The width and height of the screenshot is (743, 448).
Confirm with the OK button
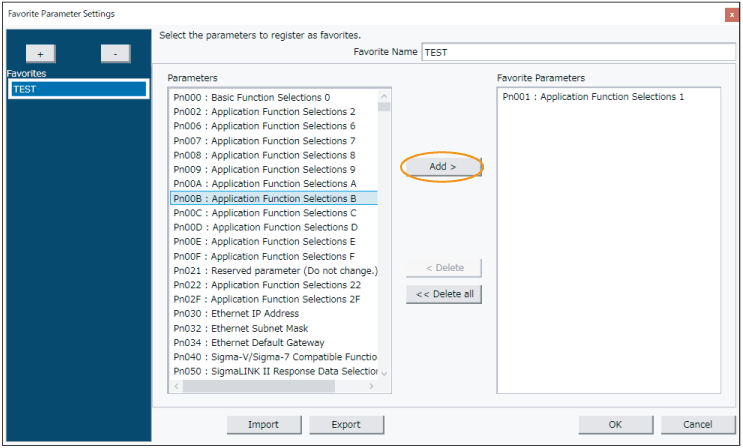coord(615,424)
